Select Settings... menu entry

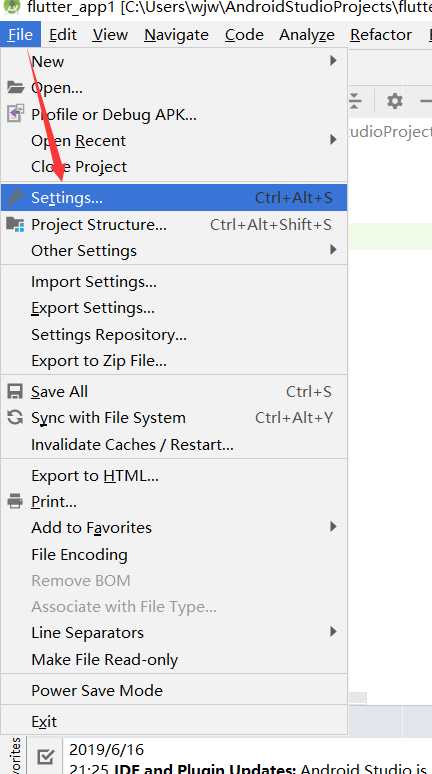click(173, 197)
